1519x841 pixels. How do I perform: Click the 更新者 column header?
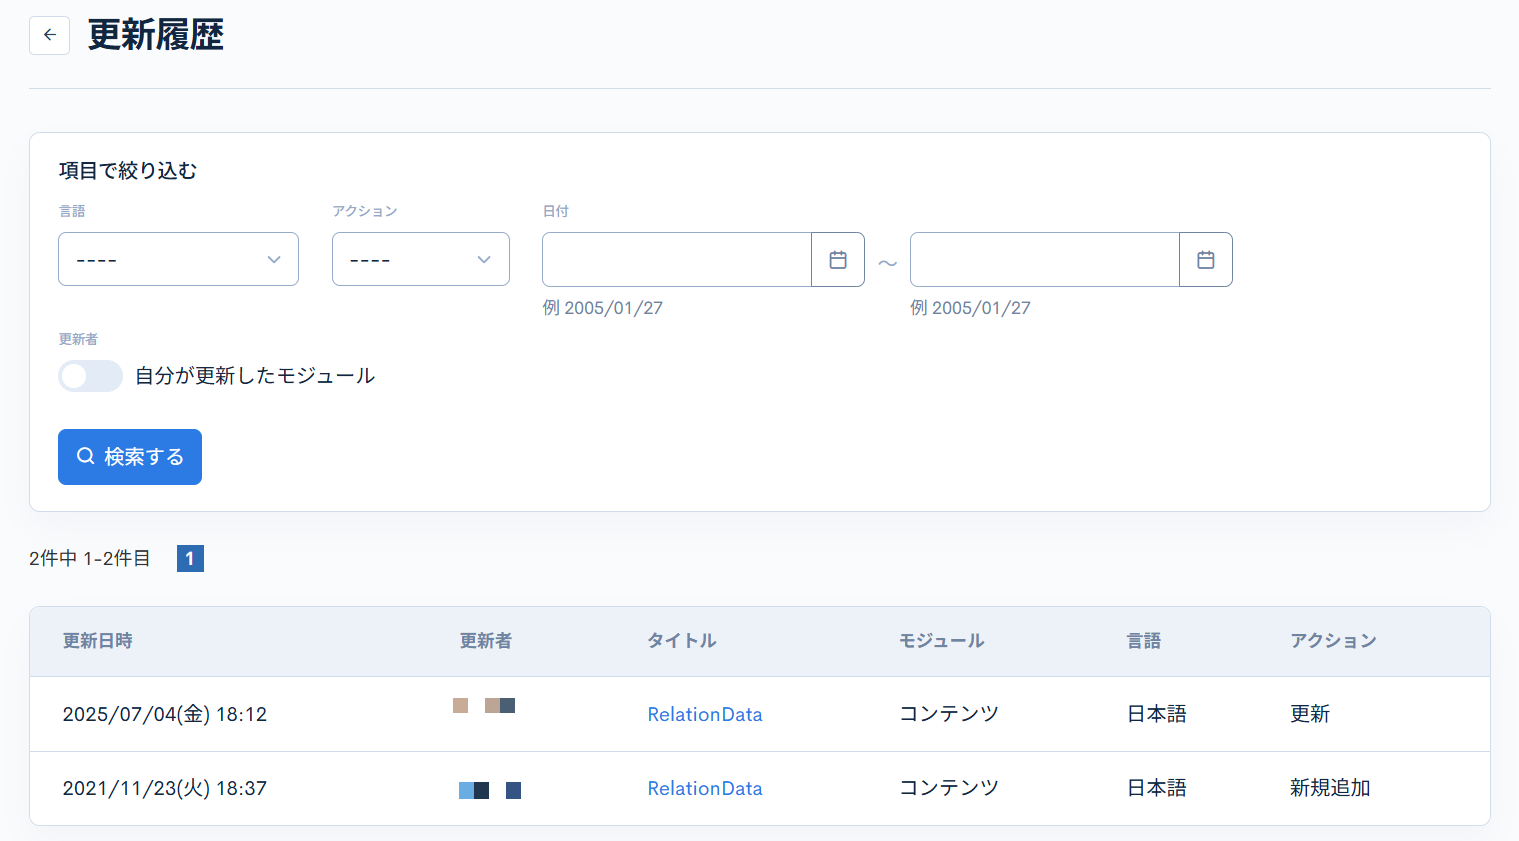point(486,641)
